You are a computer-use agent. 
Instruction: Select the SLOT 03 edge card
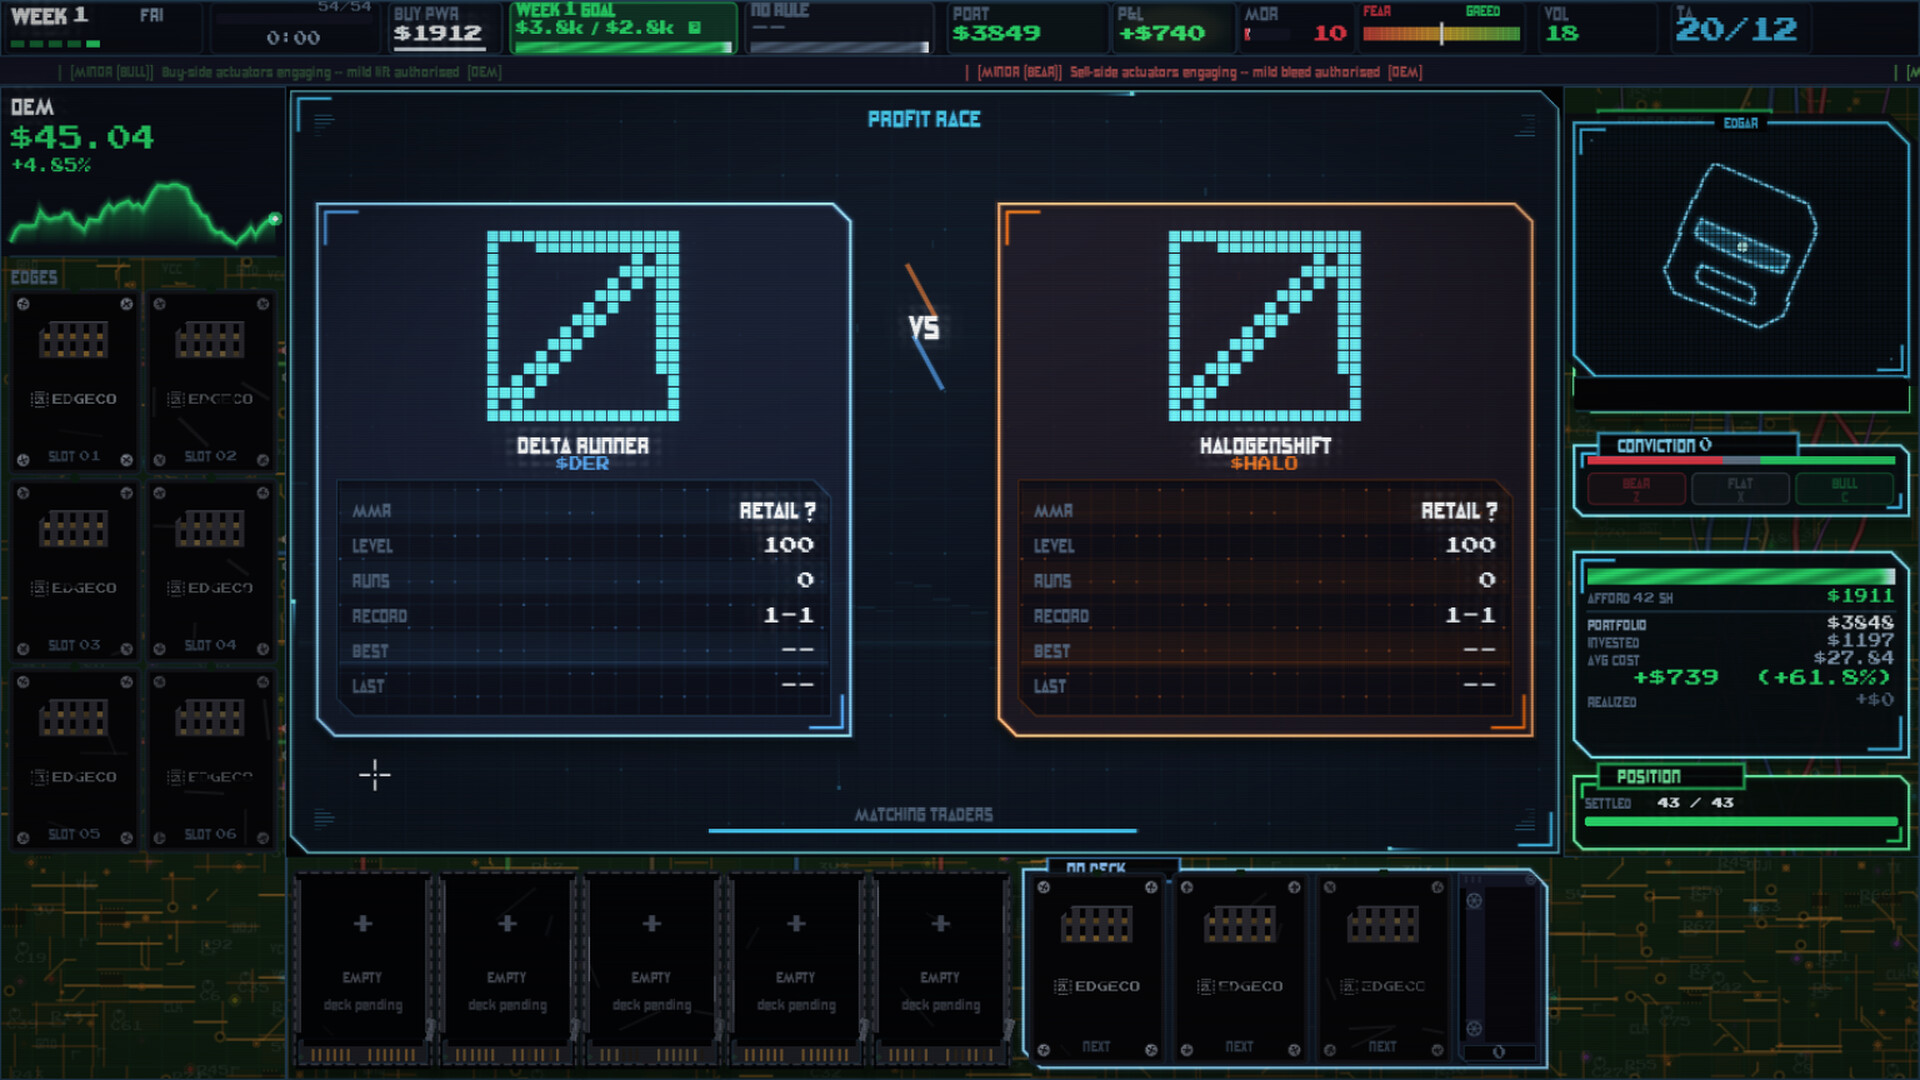pyautogui.click(x=75, y=570)
